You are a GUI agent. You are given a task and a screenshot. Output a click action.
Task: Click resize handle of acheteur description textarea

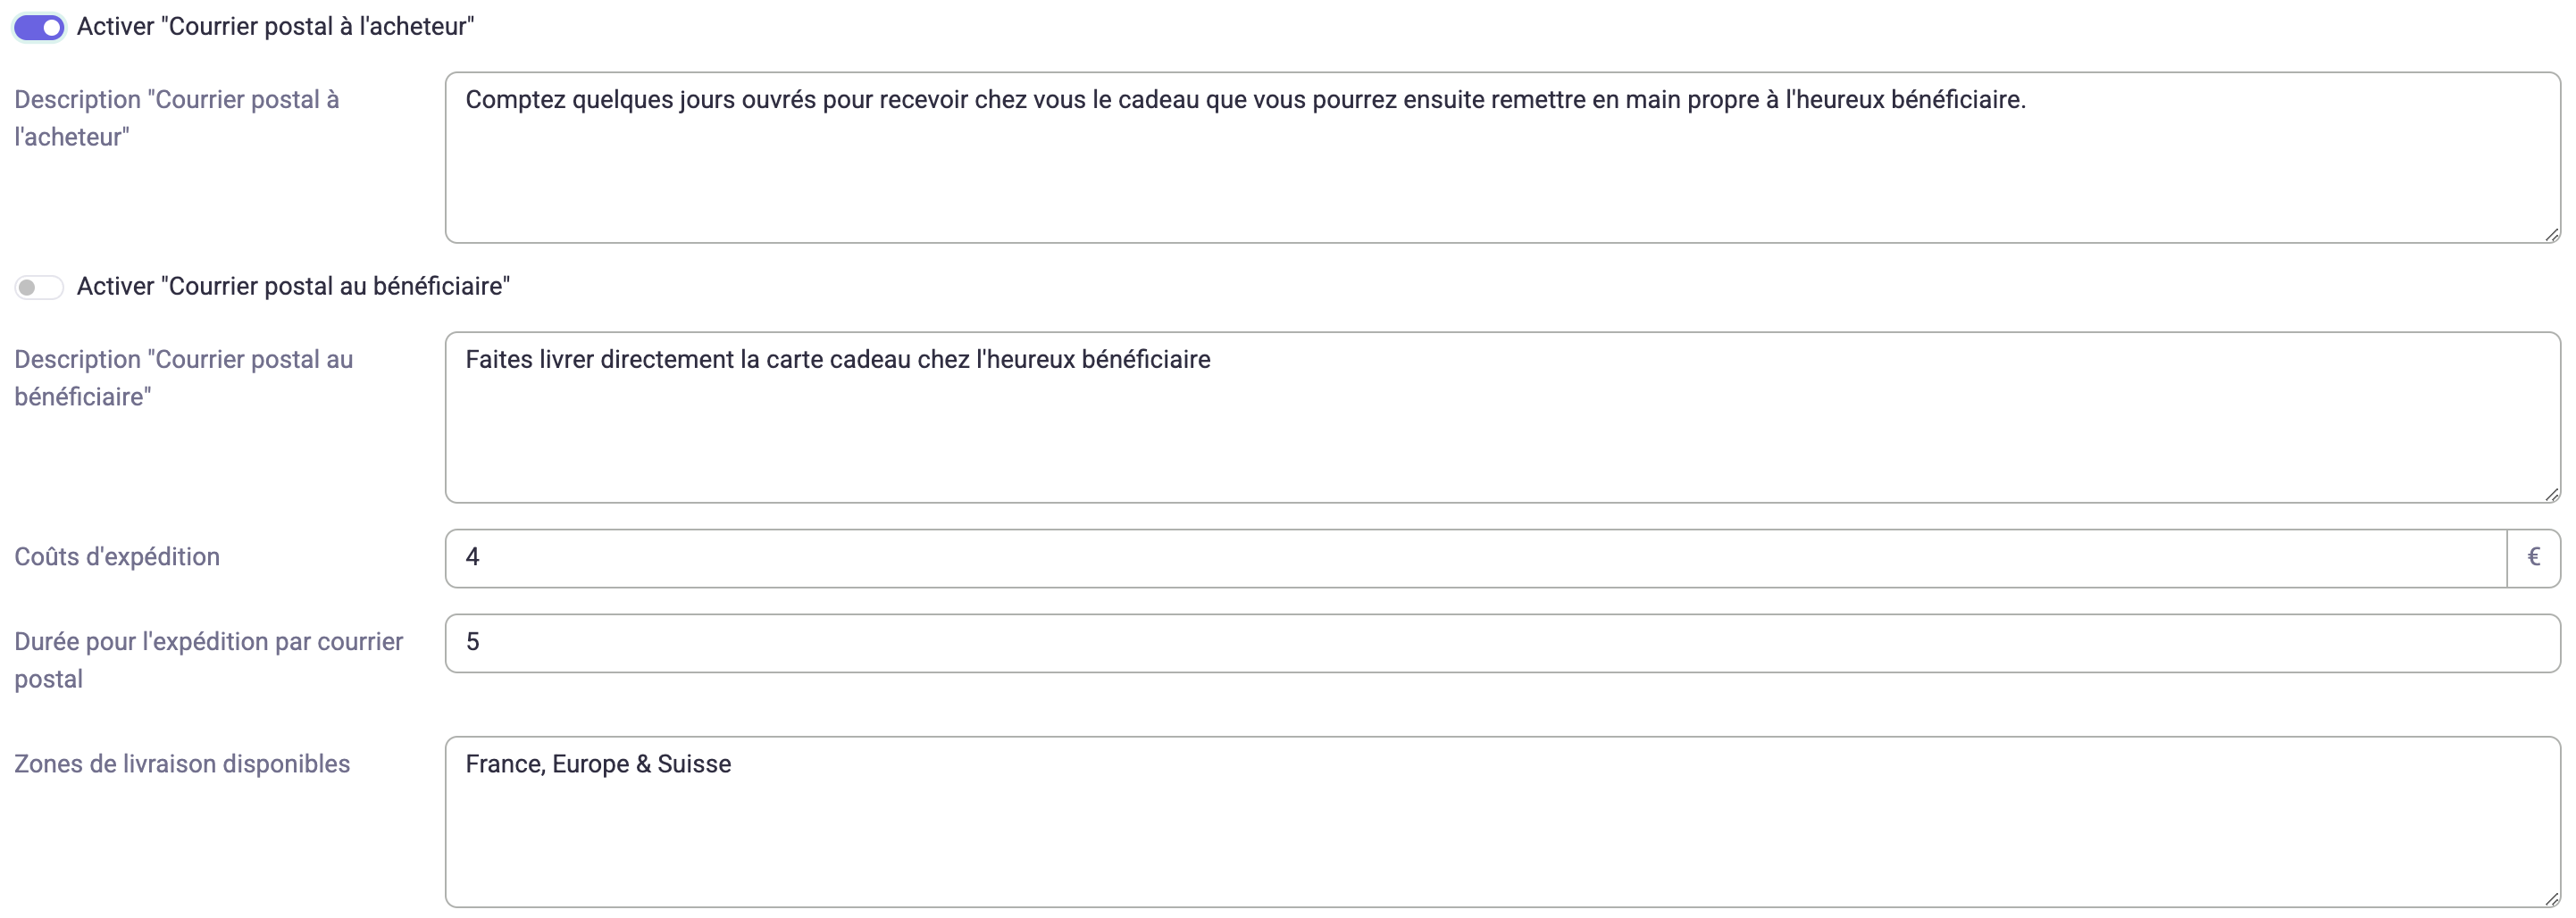[2551, 234]
